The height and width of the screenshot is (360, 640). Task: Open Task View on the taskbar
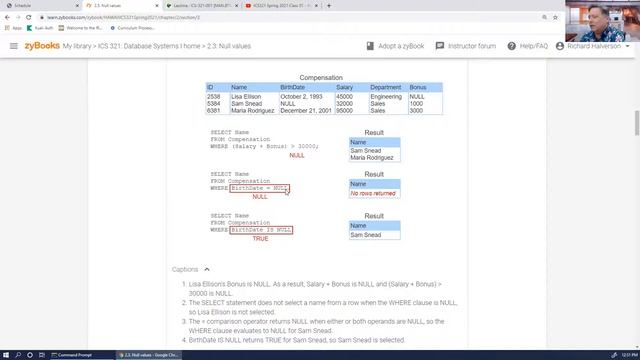[42, 355]
